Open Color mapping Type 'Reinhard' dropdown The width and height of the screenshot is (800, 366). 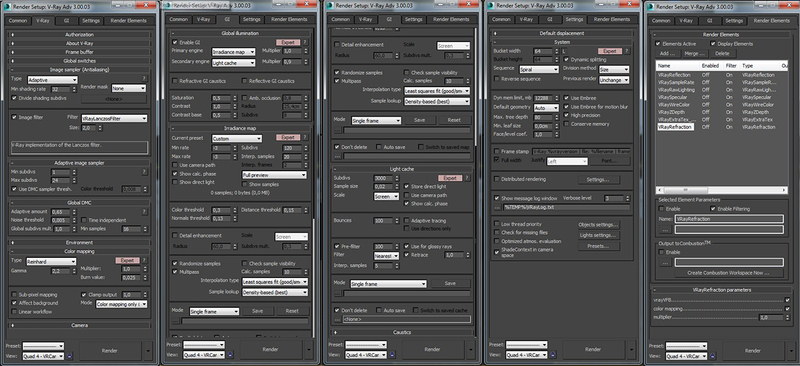pyautogui.click(x=51, y=261)
